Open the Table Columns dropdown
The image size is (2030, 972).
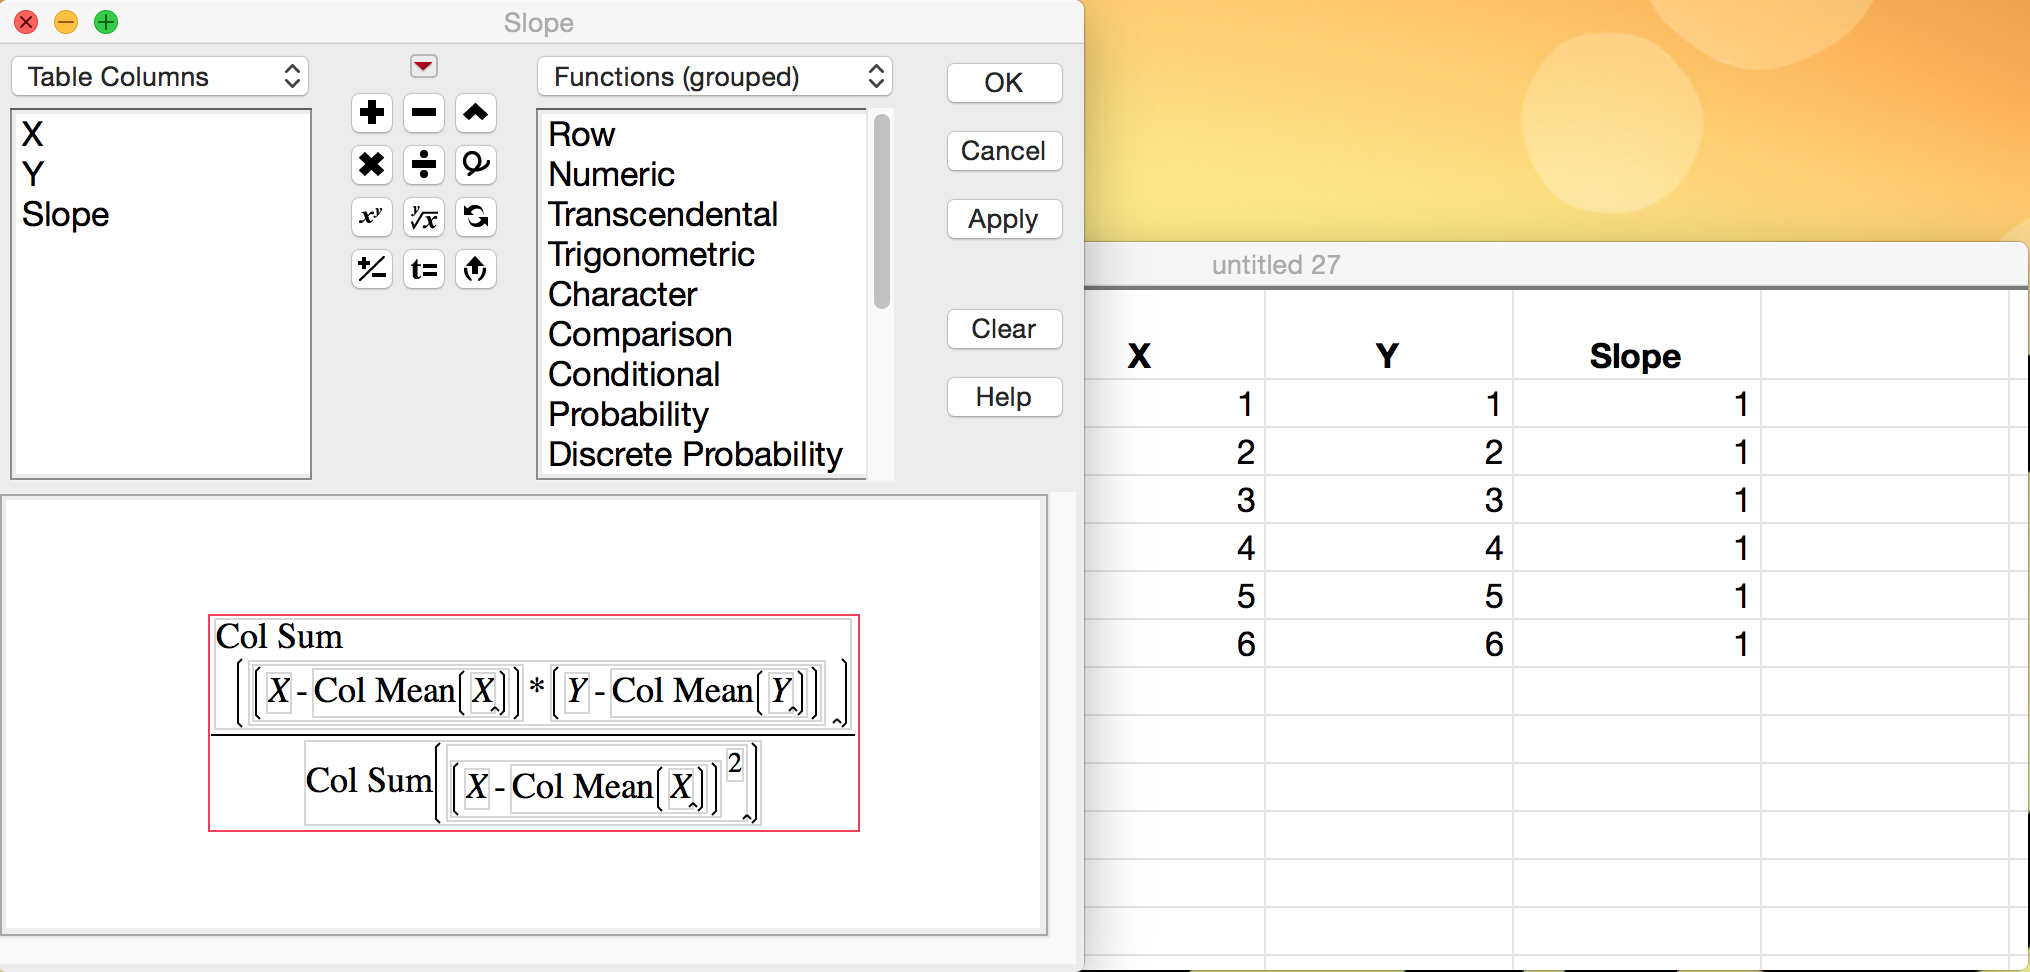coord(160,77)
